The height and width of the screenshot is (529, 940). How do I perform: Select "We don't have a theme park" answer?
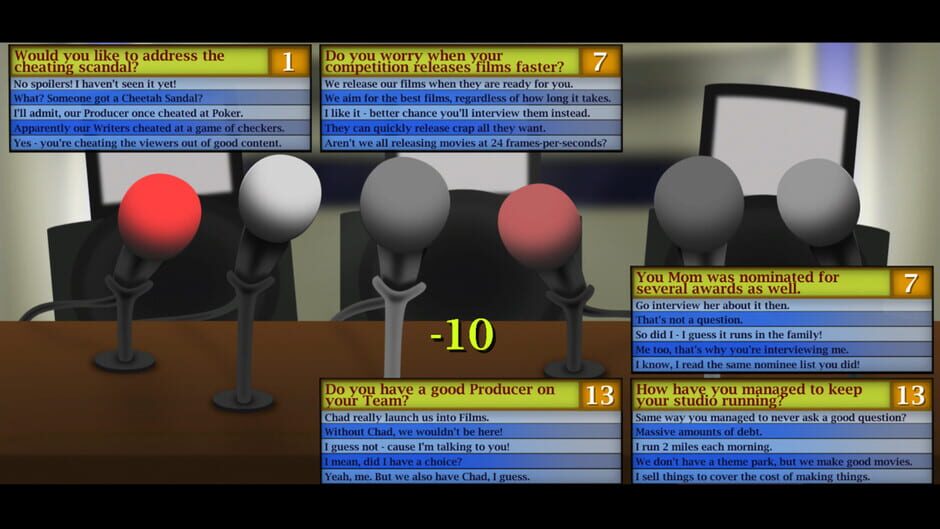tap(782, 462)
